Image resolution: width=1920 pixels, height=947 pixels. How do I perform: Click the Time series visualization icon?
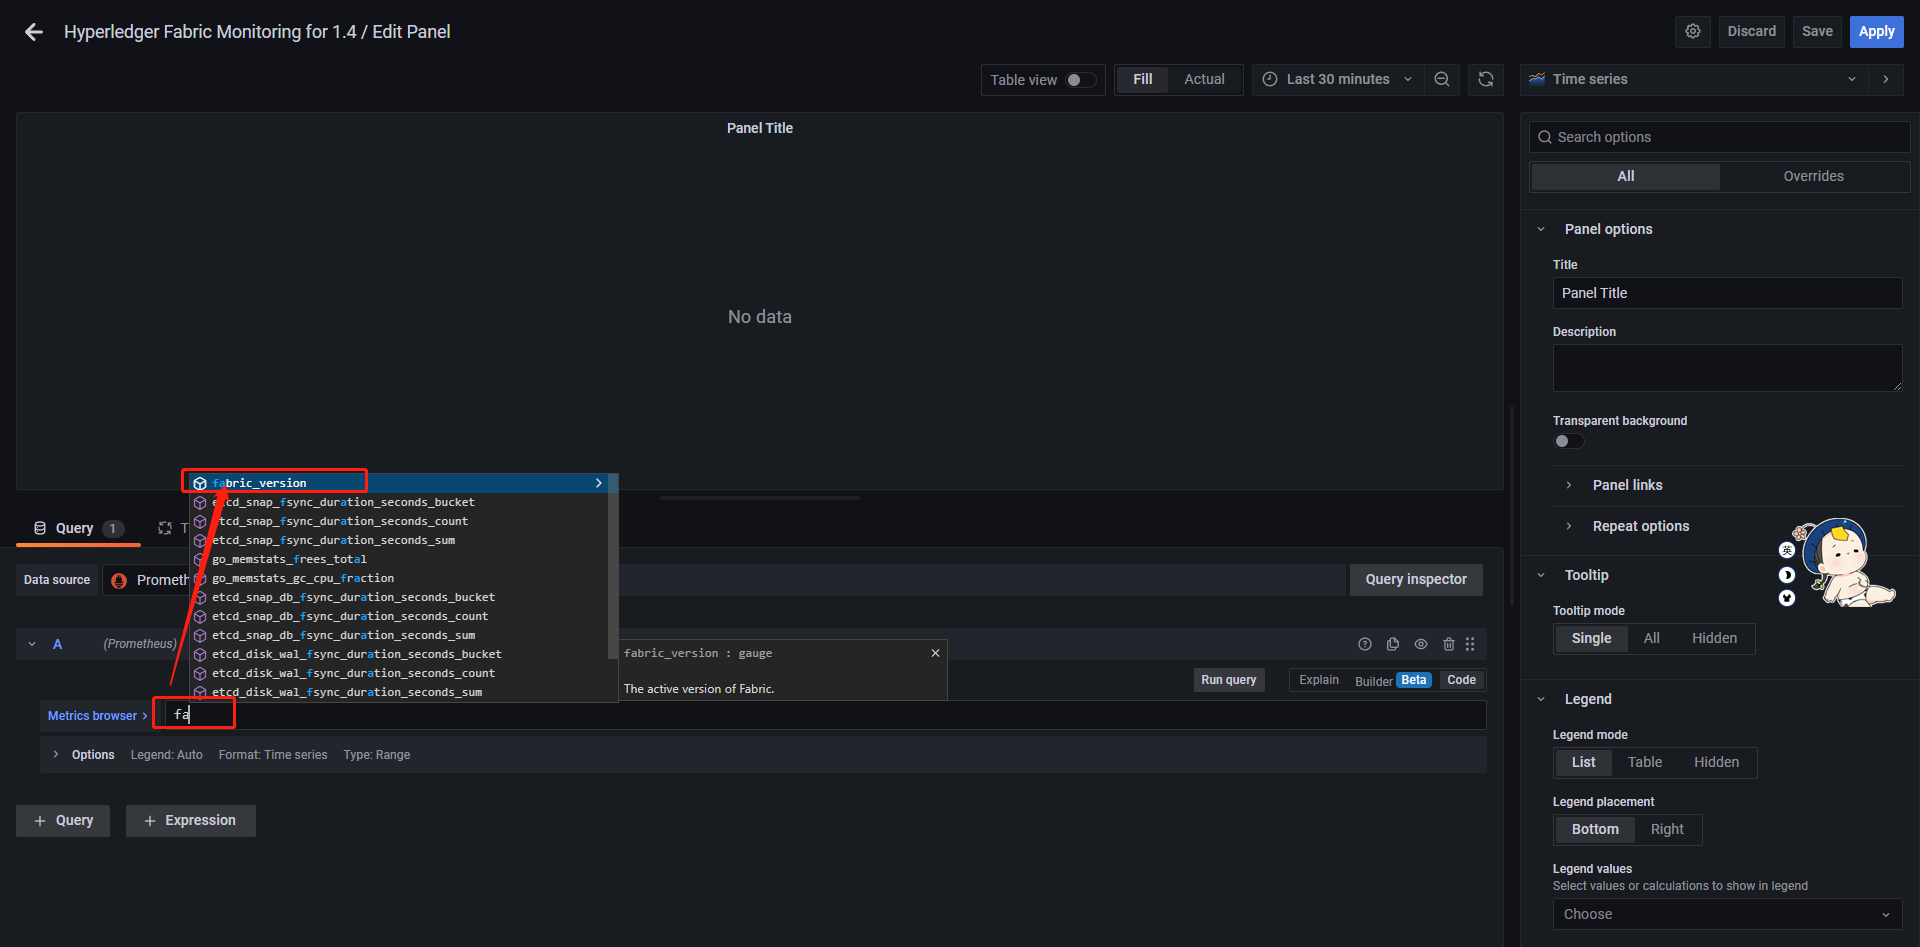click(1537, 79)
